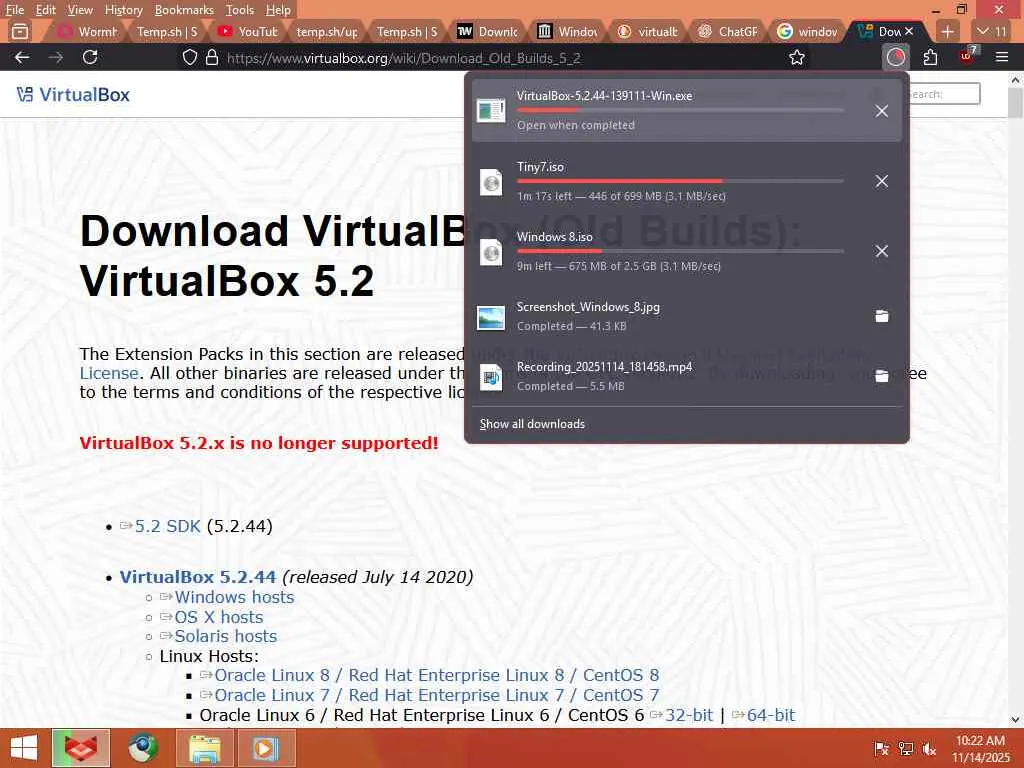Open a new tab with plus button
The width and height of the screenshot is (1024, 768).
(x=948, y=31)
